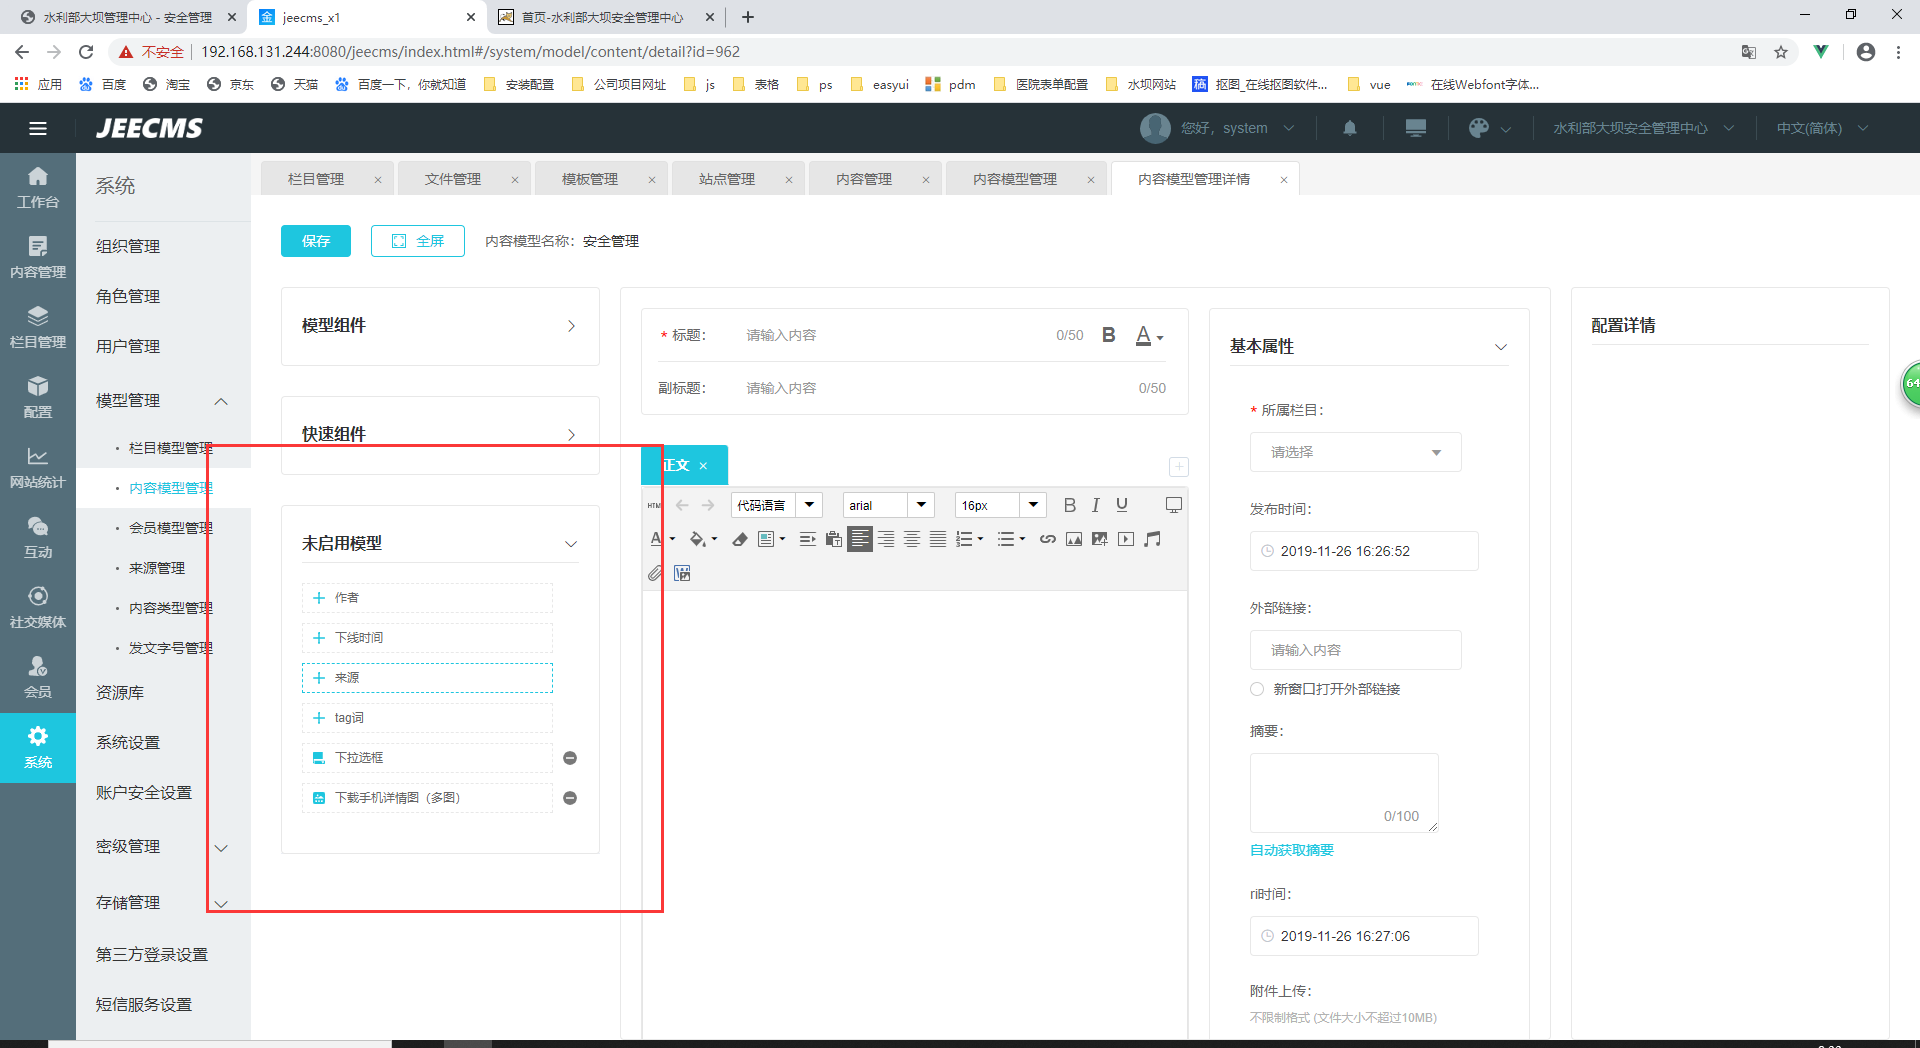Screen dimensions: 1920x1048
Task: Toggle bold for the 标题 title field
Action: click(x=1108, y=335)
